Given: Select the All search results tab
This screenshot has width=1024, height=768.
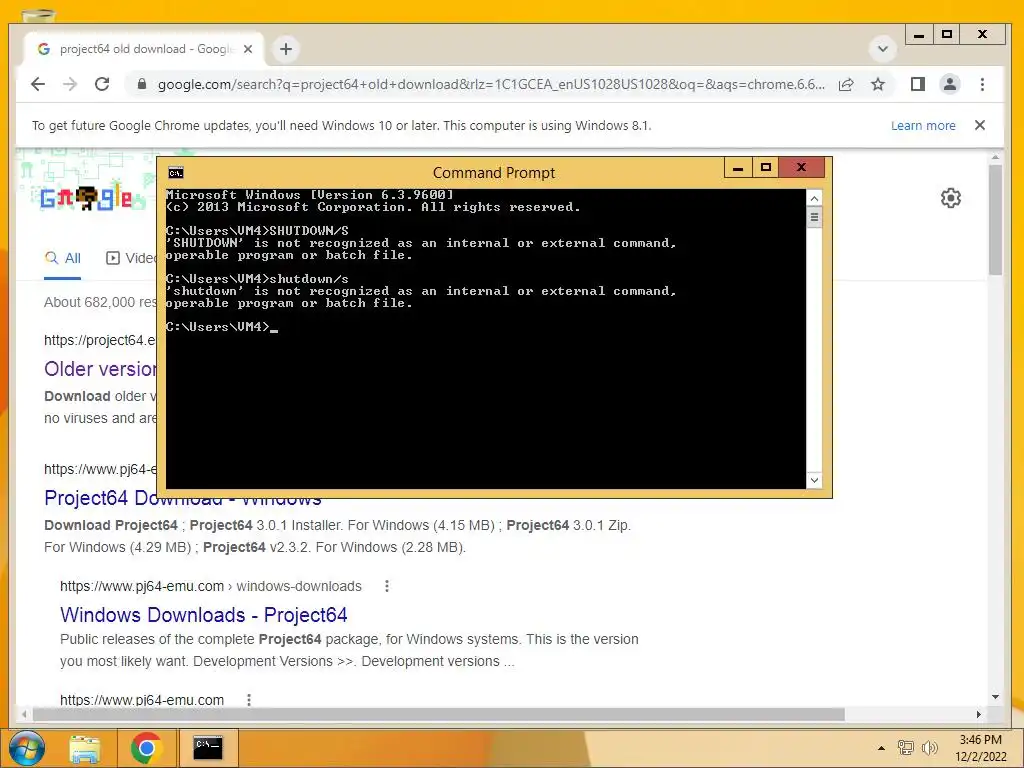Looking at the screenshot, I should click(63, 258).
